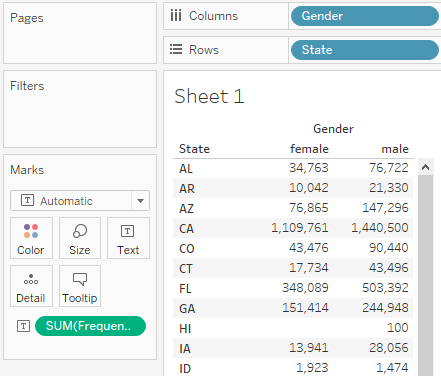Screen dimensions: 441x376
Task: Click the mark type dropdown arrow
Action: click(140, 201)
